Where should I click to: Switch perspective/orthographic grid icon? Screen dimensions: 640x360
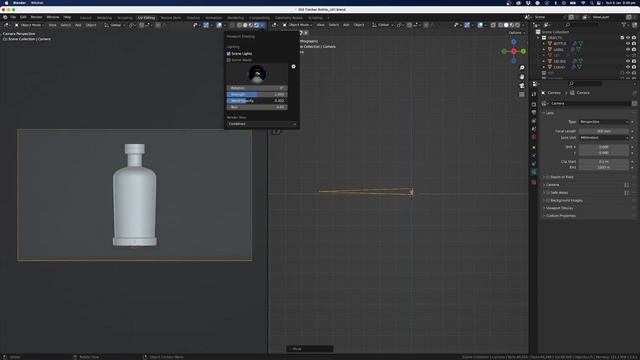(522, 95)
